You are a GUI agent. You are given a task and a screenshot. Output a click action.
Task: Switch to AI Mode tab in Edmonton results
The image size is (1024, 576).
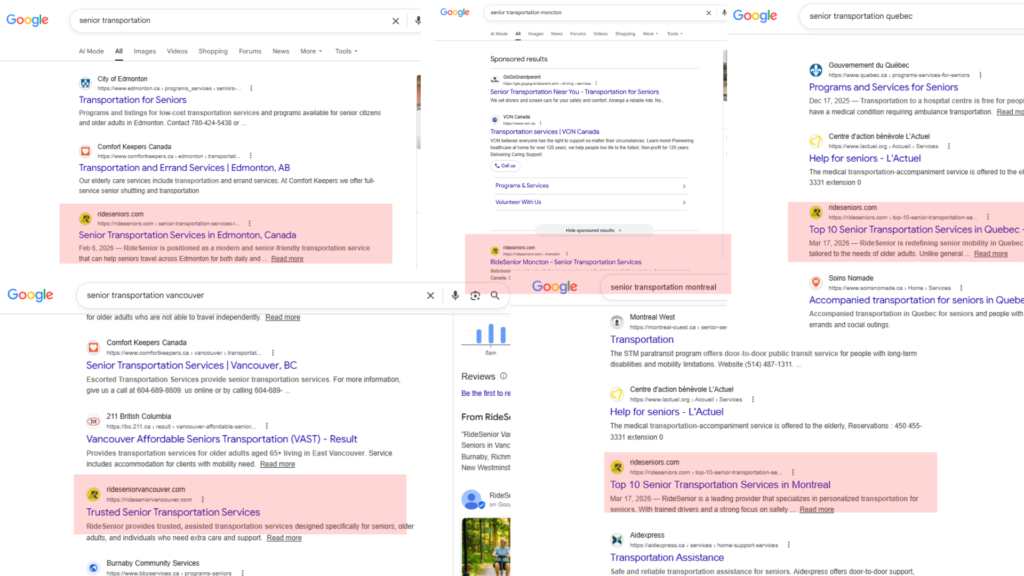click(91, 51)
